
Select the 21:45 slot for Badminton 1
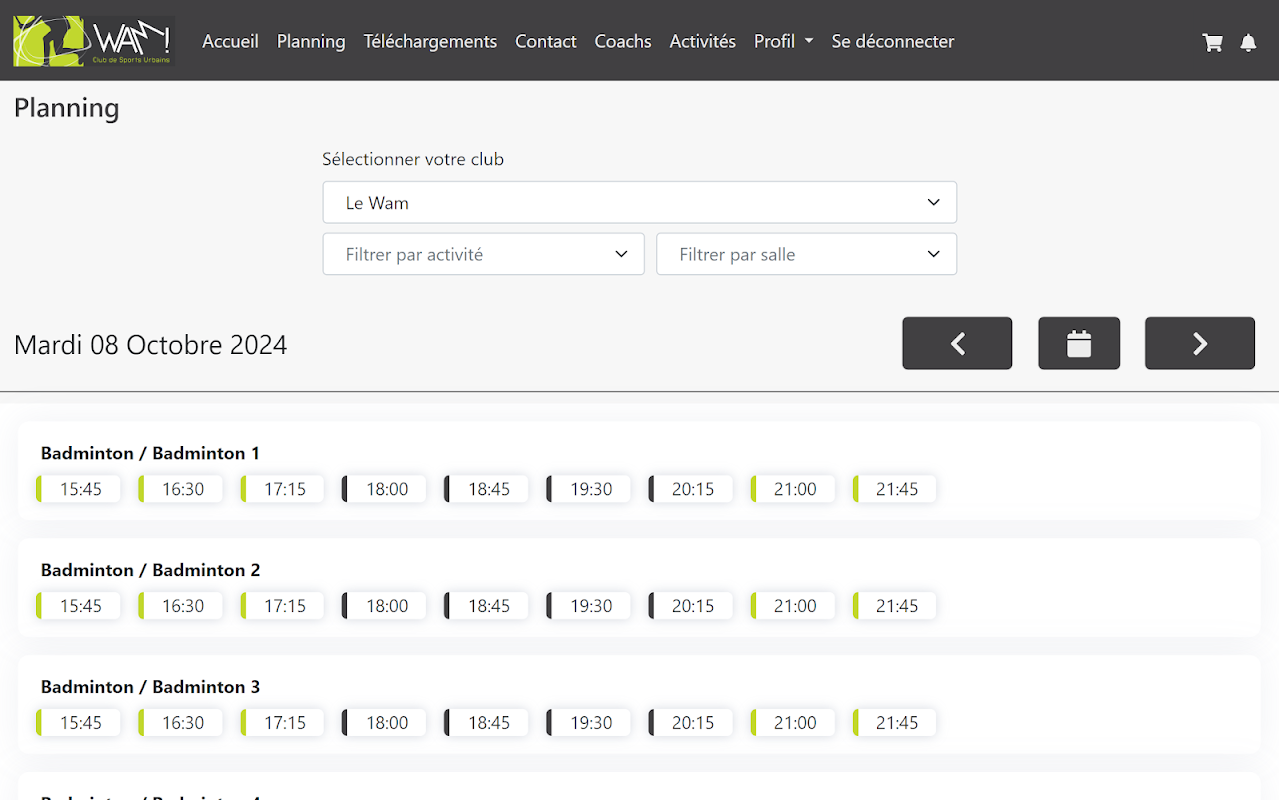[895, 489]
